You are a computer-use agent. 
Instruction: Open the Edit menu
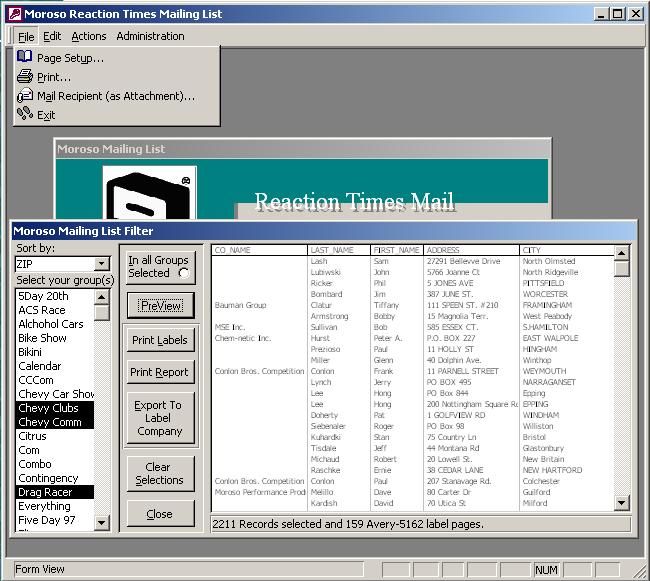[52, 36]
